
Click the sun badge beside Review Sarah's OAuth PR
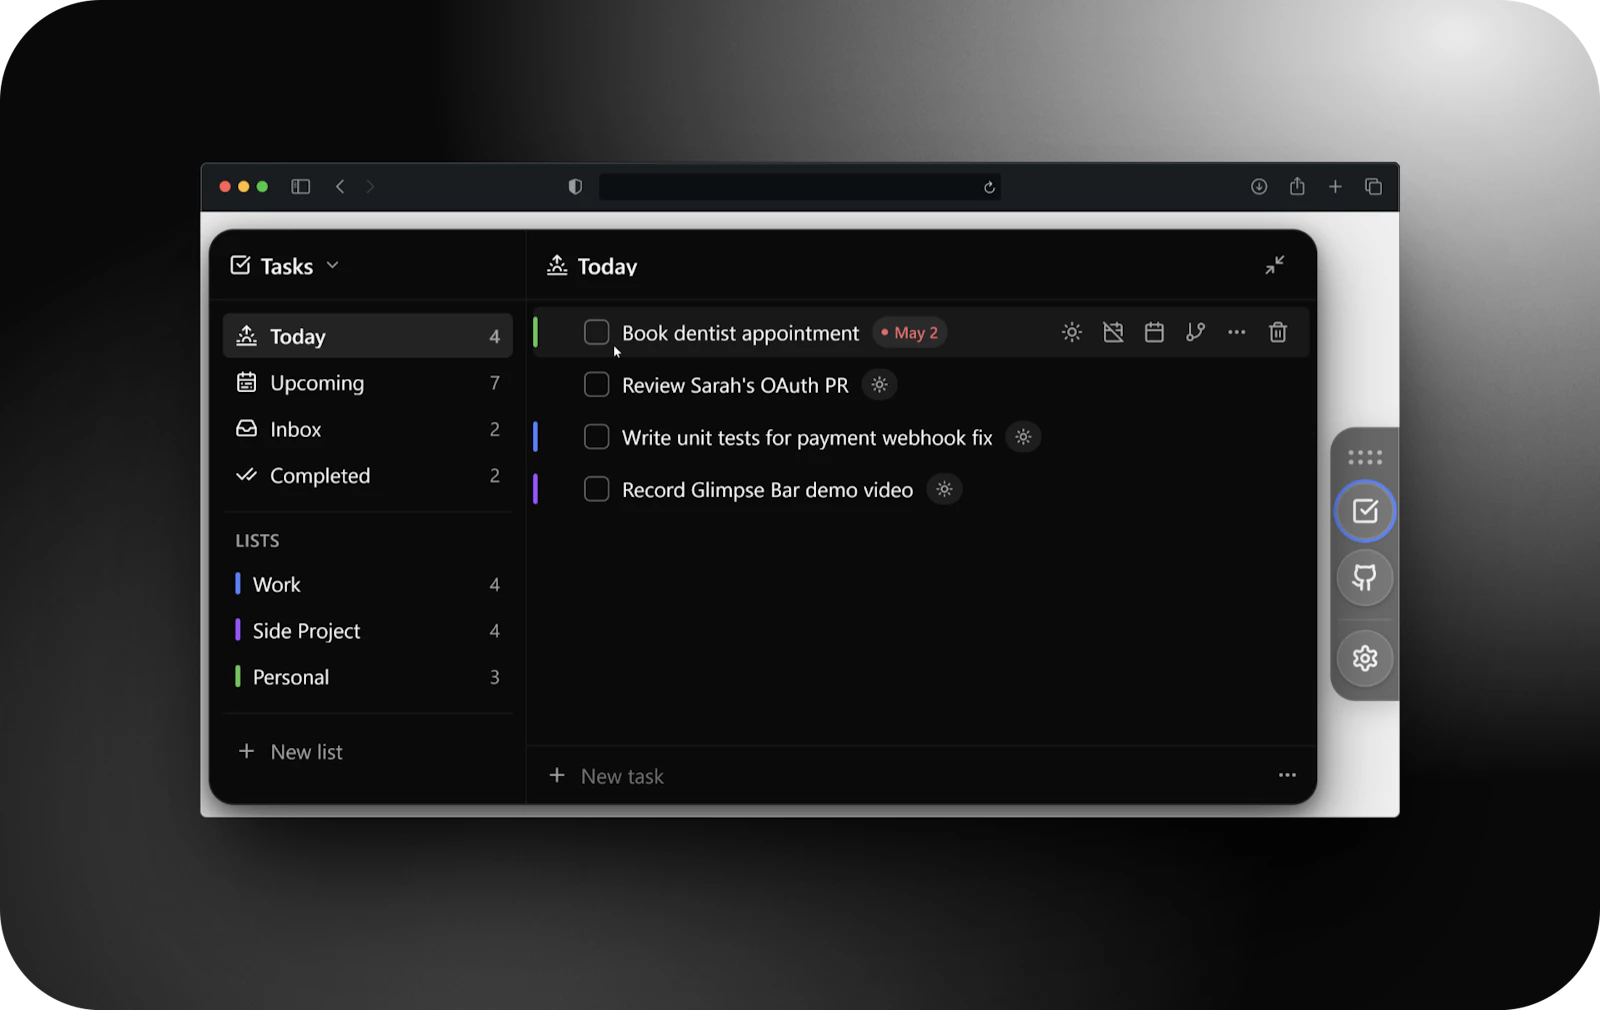coord(879,385)
